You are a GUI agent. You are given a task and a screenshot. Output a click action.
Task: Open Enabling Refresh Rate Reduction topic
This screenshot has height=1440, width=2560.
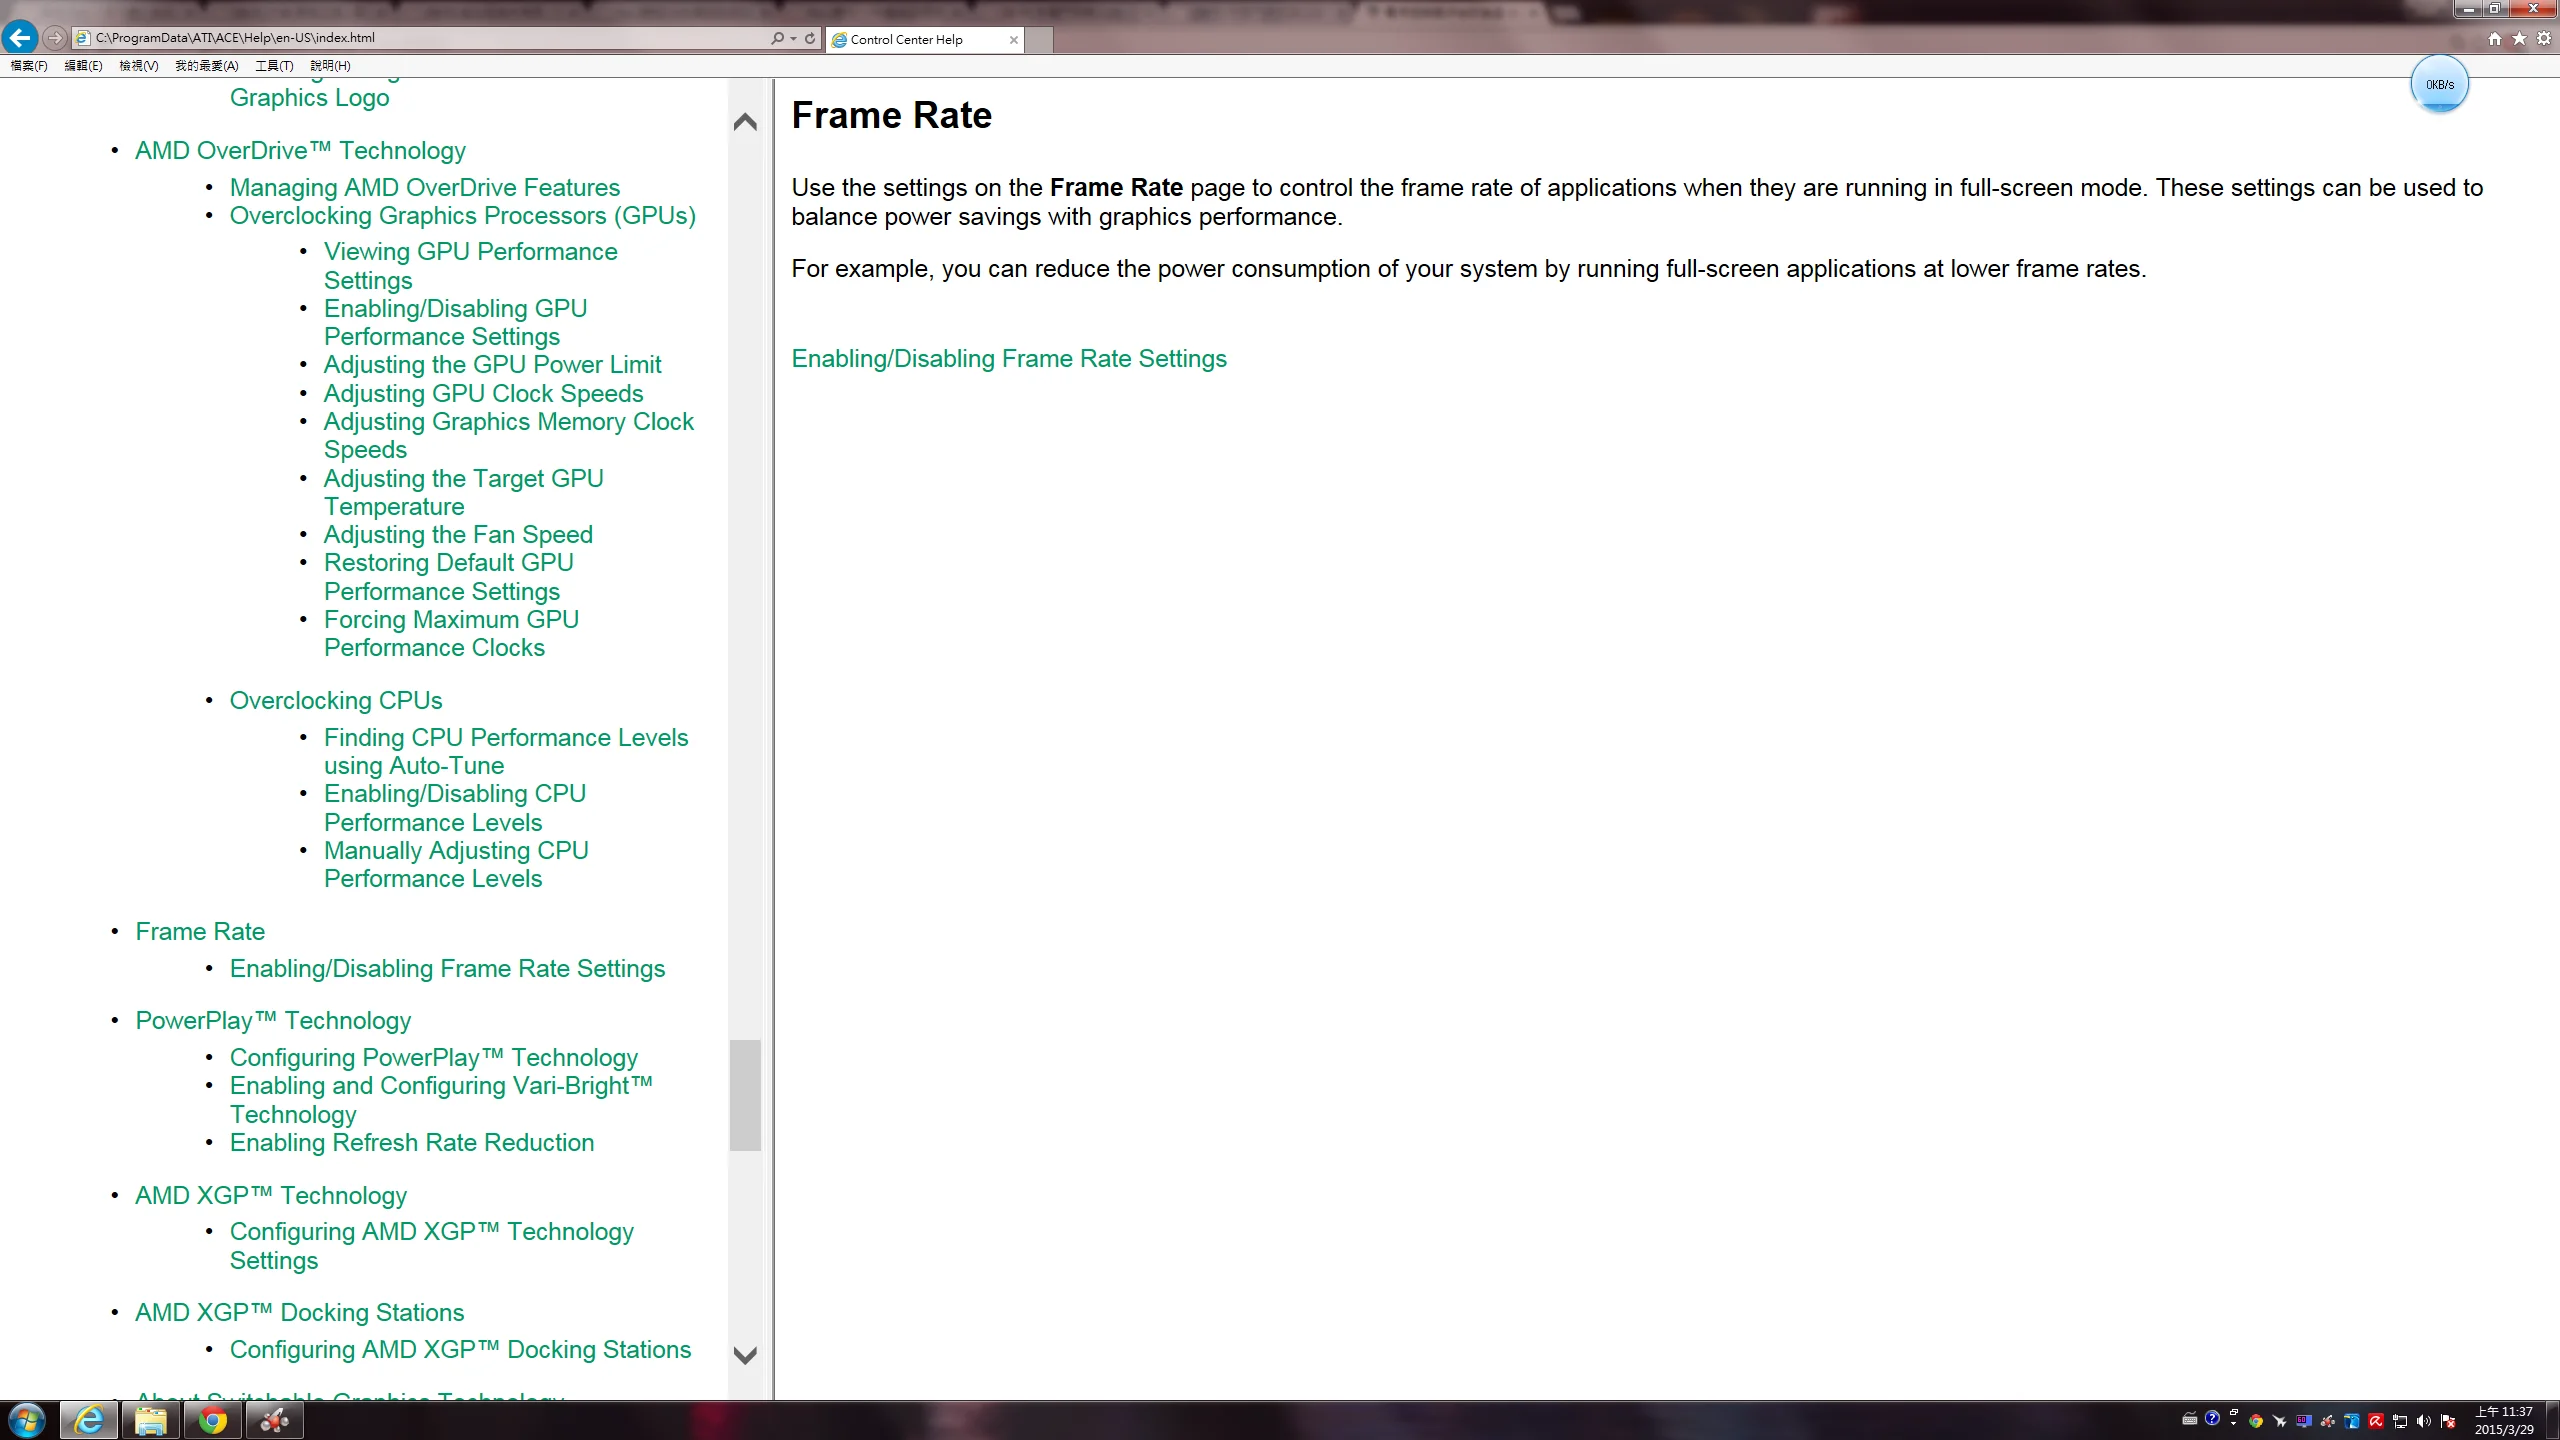pos(412,1142)
